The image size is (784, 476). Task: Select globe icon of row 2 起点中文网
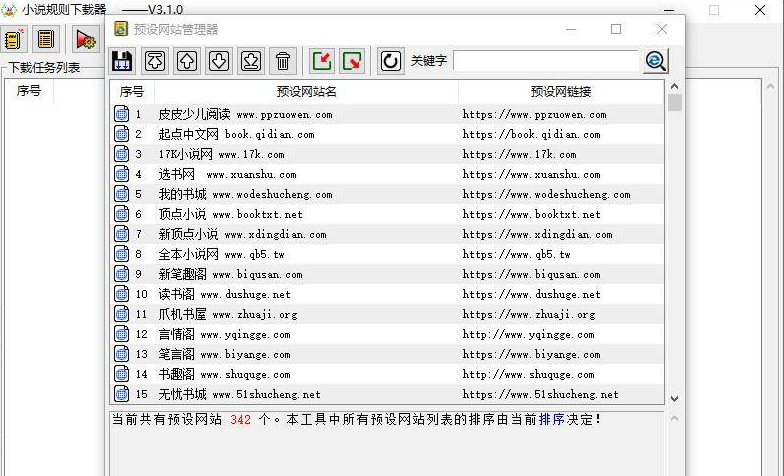click(x=122, y=134)
